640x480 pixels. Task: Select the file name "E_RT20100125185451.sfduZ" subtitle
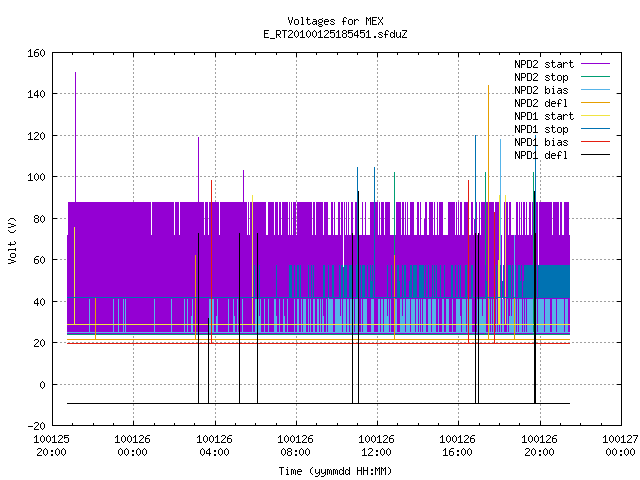click(x=335, y=34)
